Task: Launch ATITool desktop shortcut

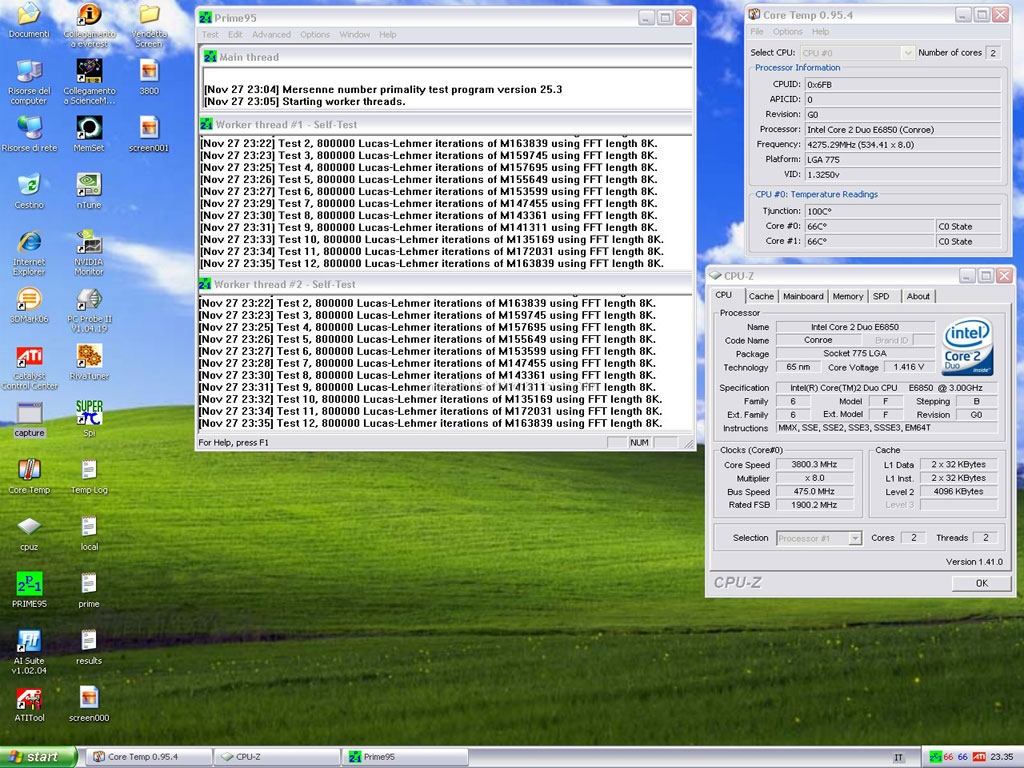Action: point(29,704)
